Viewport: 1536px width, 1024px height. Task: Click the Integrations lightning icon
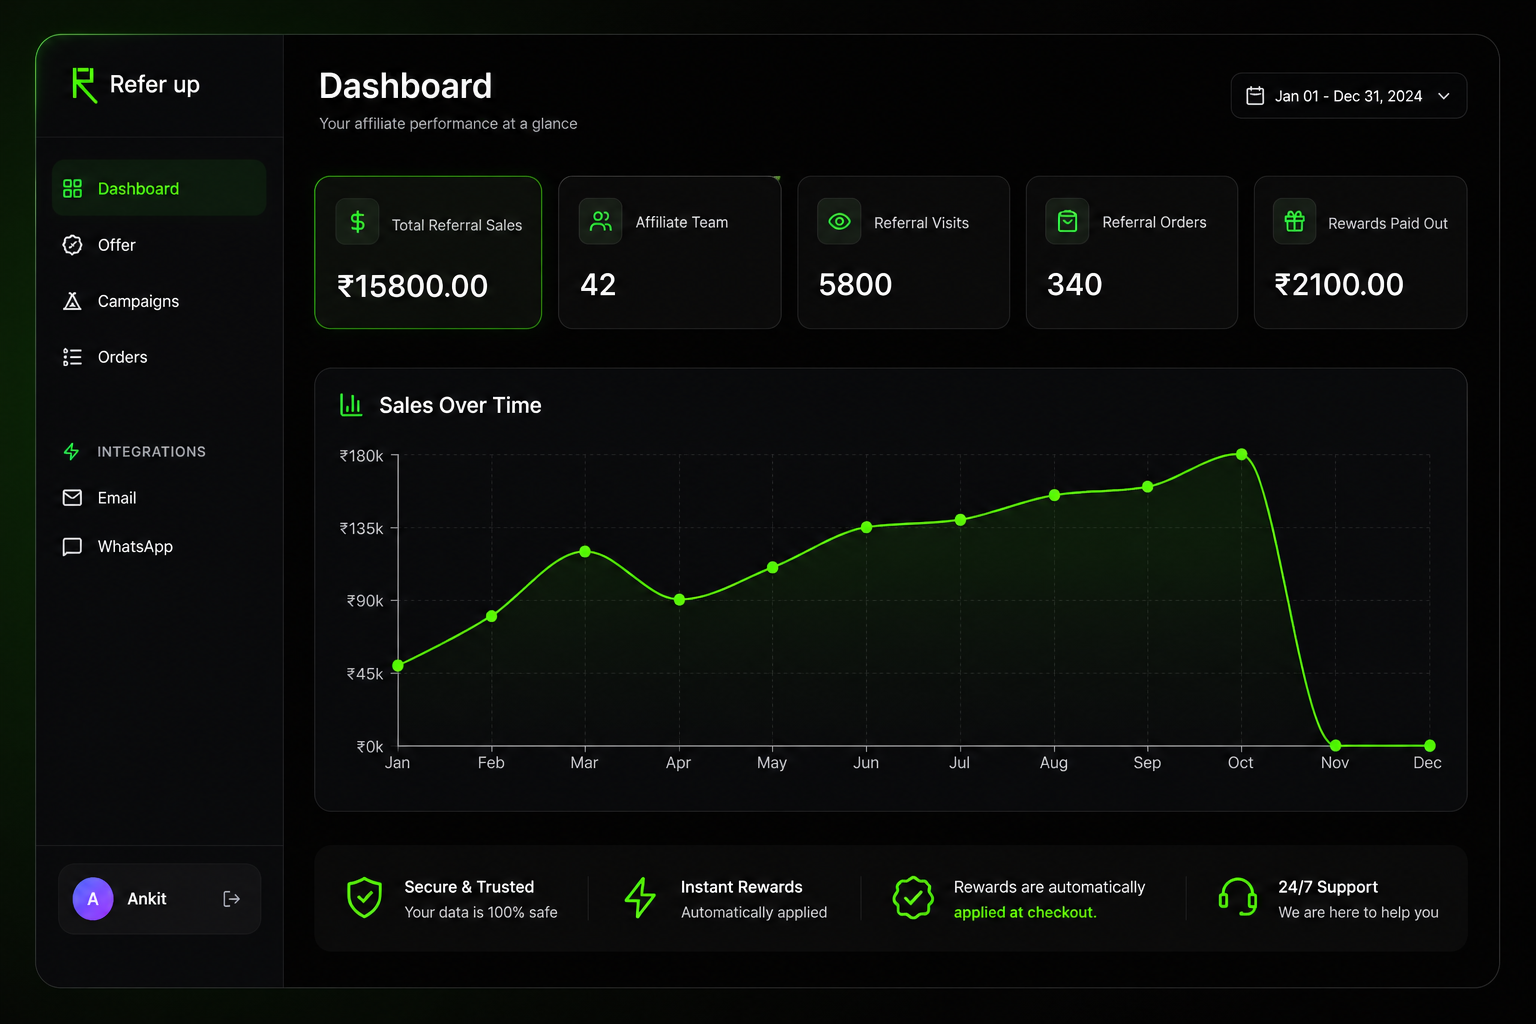point(71,452)
